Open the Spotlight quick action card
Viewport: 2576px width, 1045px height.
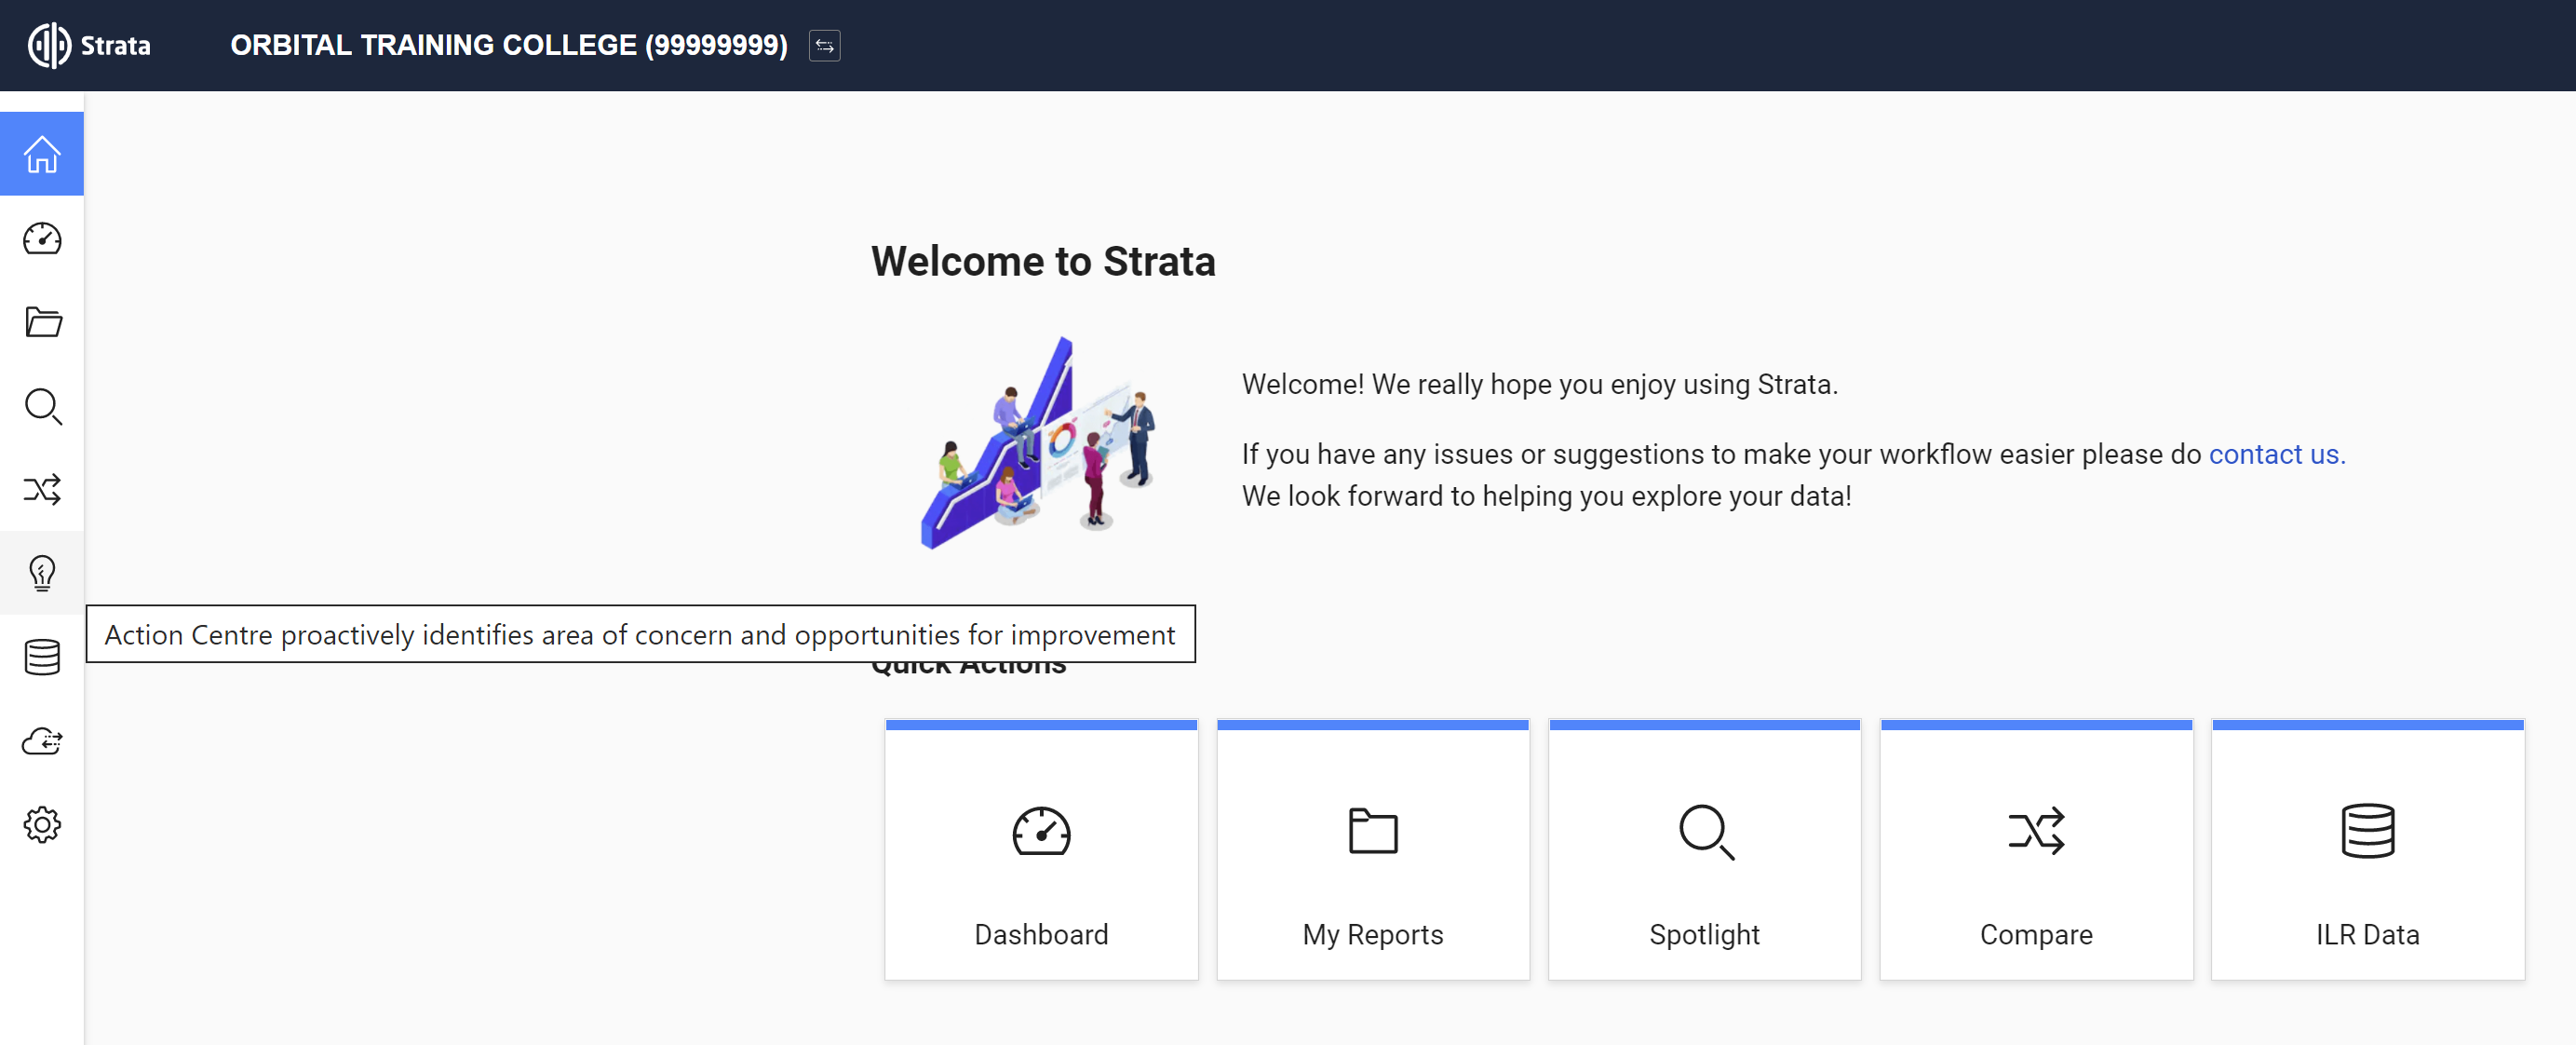[x=1704, y=850]
